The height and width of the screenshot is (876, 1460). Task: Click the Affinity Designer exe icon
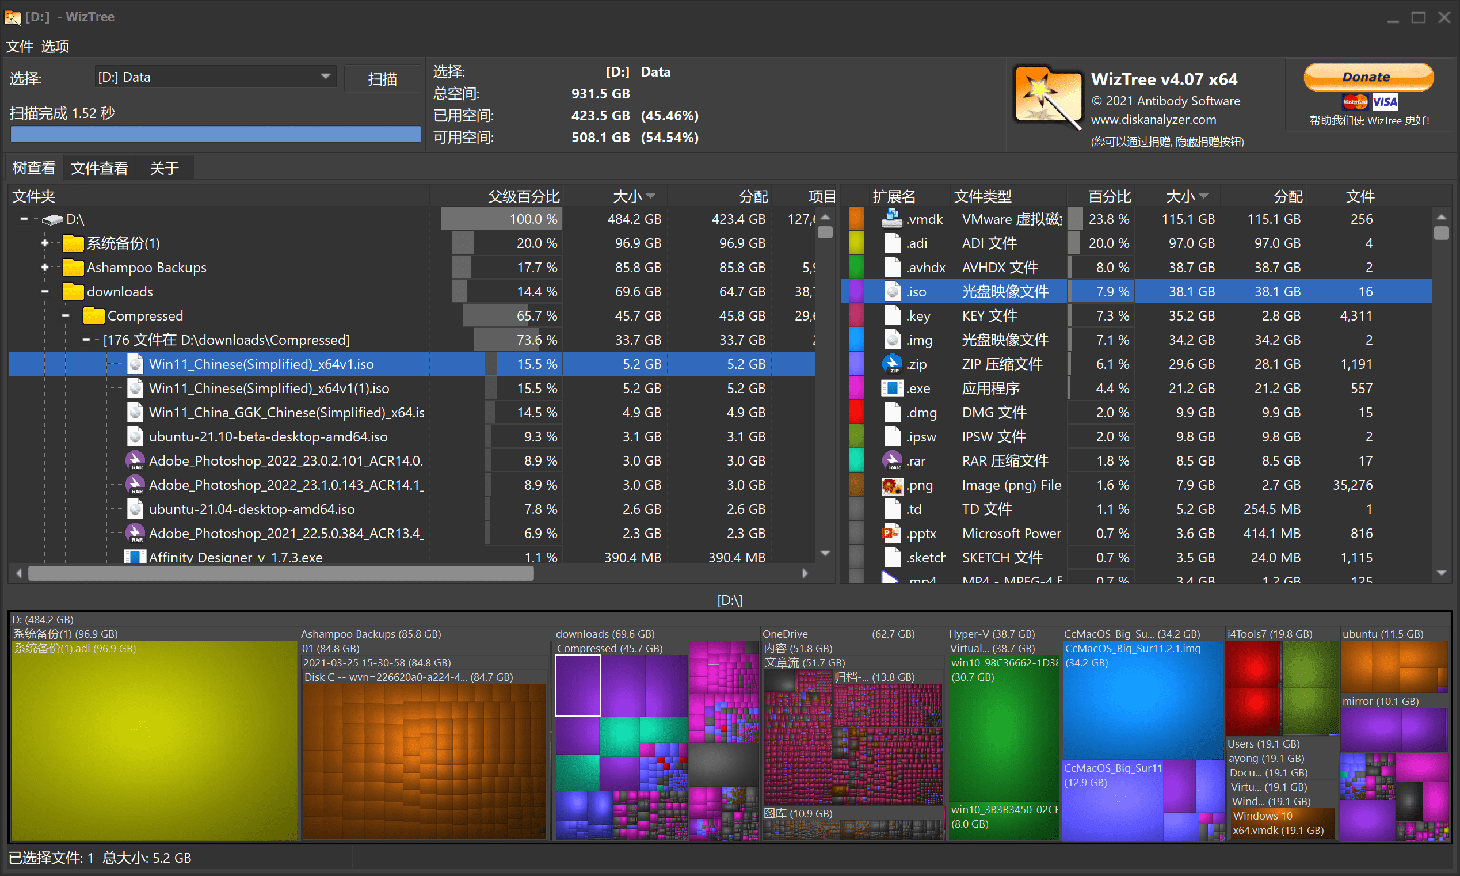click(135, 556)
